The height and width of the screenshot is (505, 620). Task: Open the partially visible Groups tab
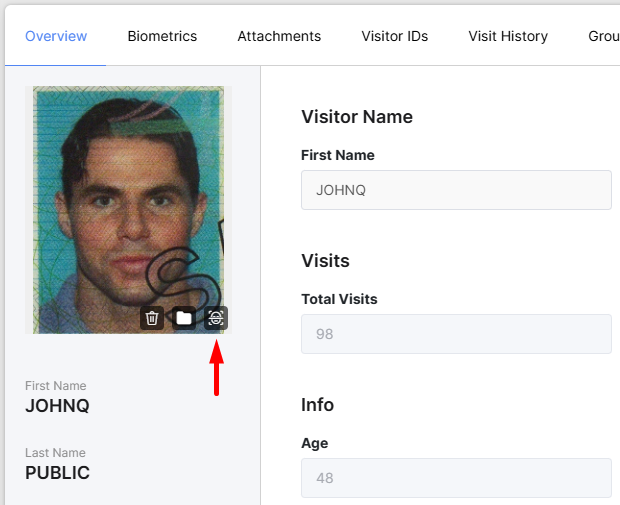[x=603, y=36]
